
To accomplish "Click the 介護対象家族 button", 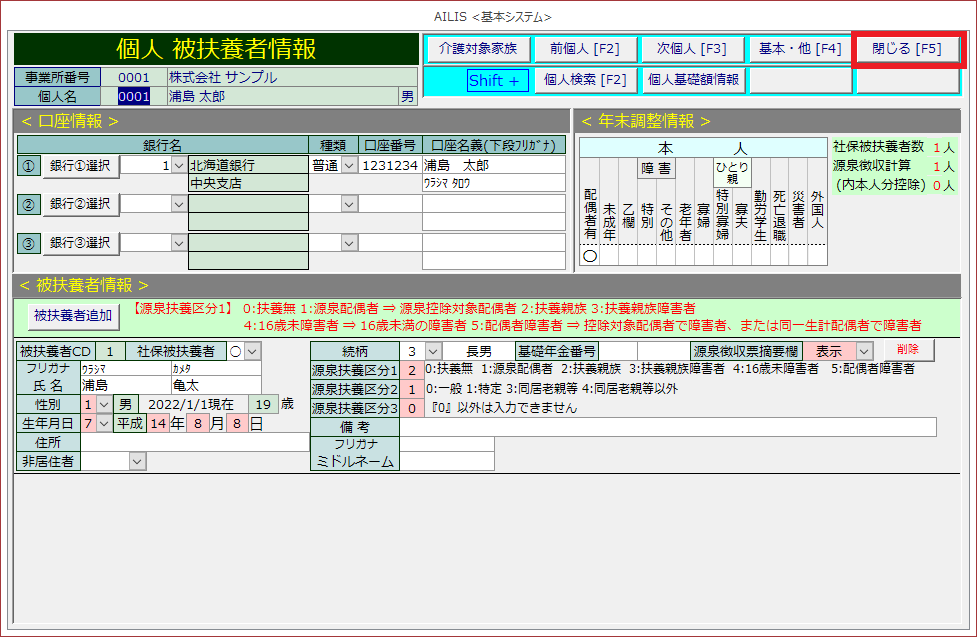I will point(477,48).
